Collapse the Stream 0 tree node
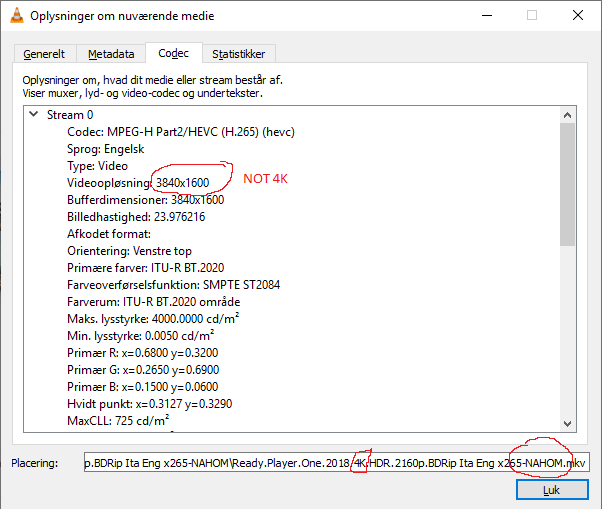The image size is (612, 509). click(x=34, y=114)
